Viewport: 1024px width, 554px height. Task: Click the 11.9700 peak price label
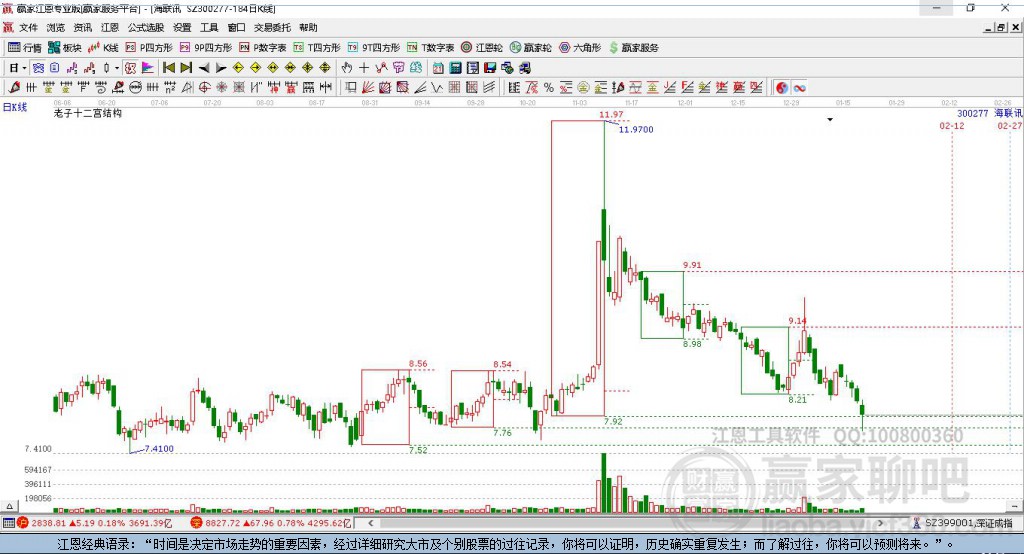pos(636,129)
